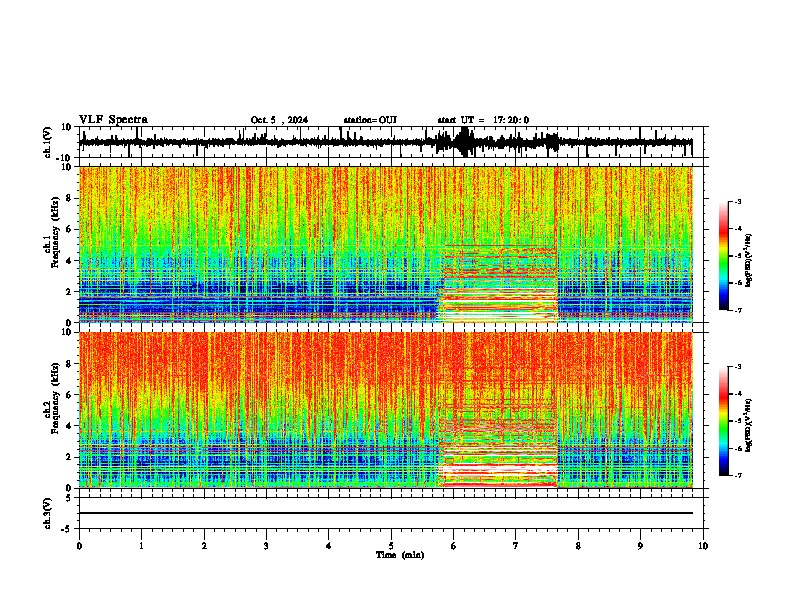
Task: Click the "2" kHz tick on ch.2 frequency axis
Action: pyautogui.click(x=69, y=457)
